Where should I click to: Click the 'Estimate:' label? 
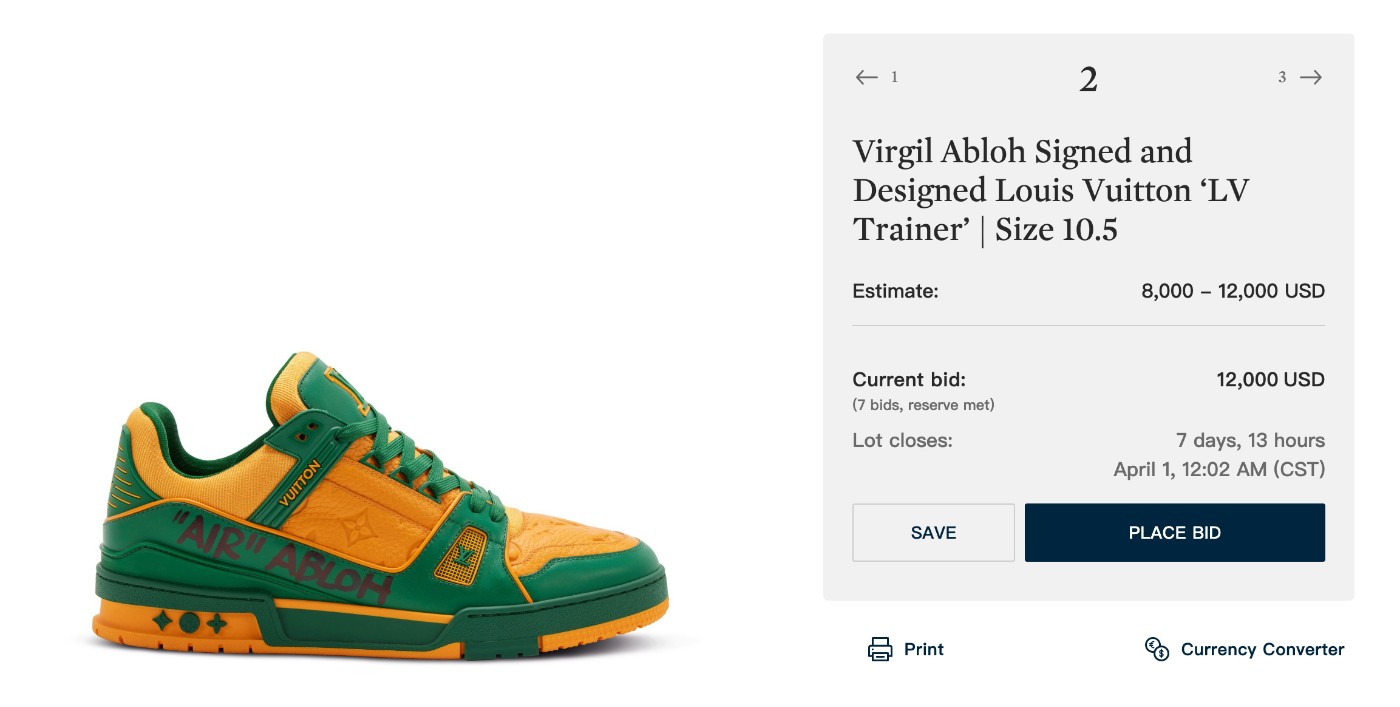pyautogui.click(x=895, y=291)
